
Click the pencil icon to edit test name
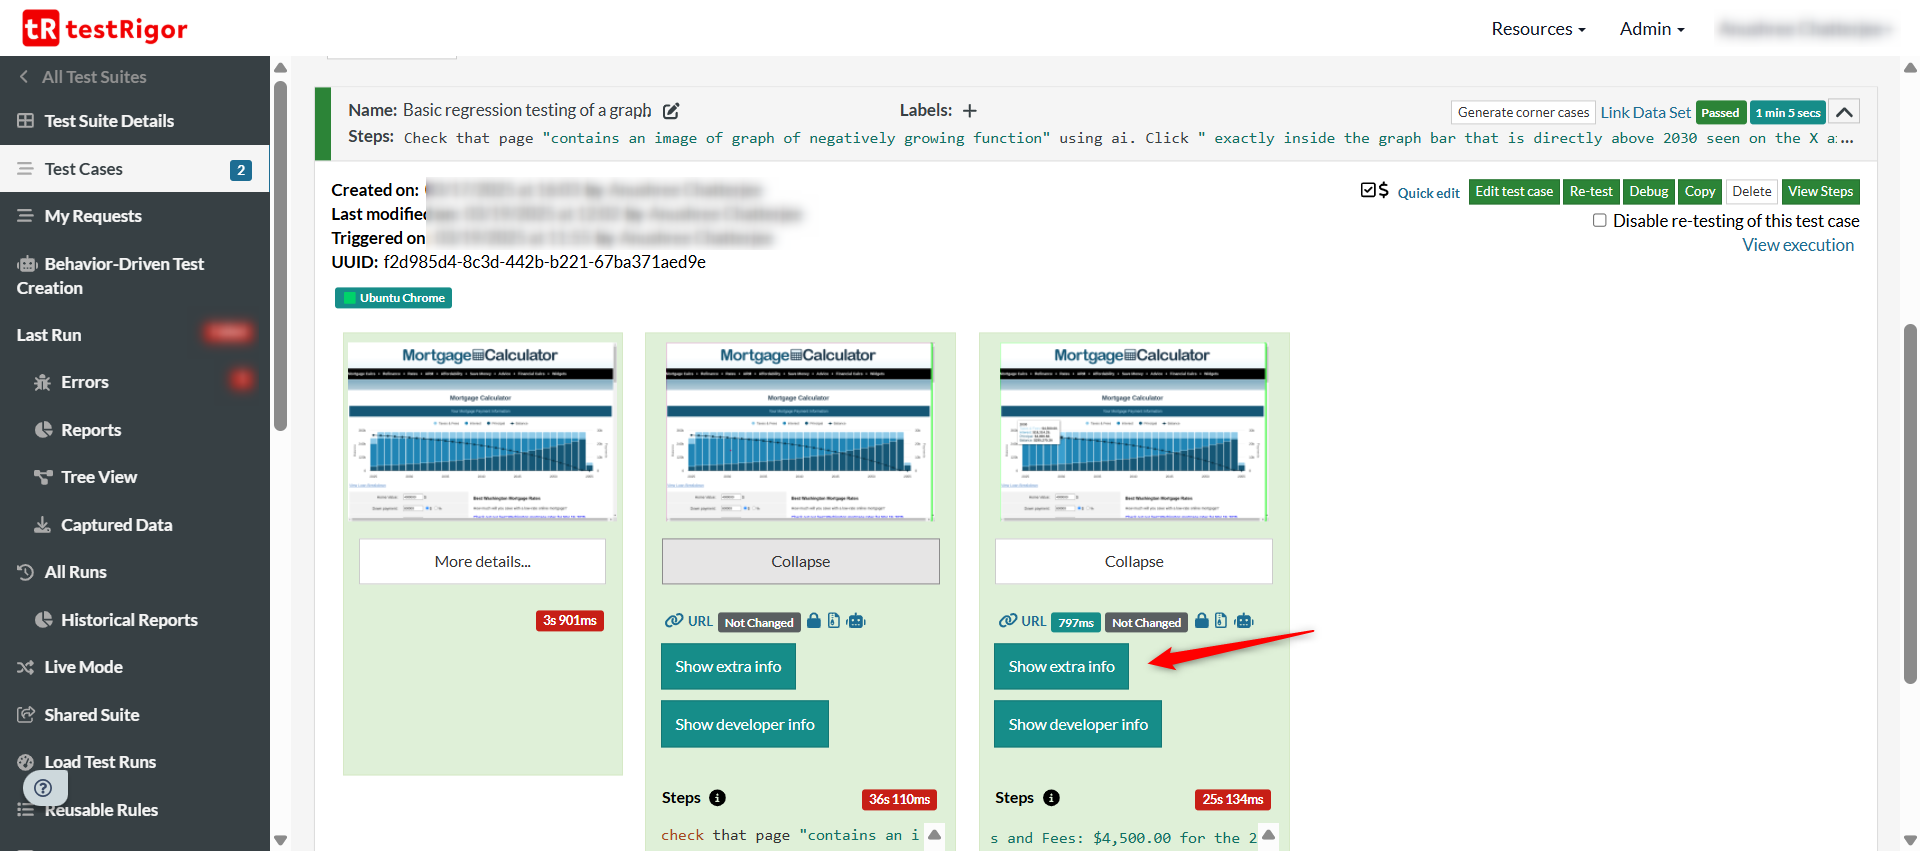(x=671, y=111)
